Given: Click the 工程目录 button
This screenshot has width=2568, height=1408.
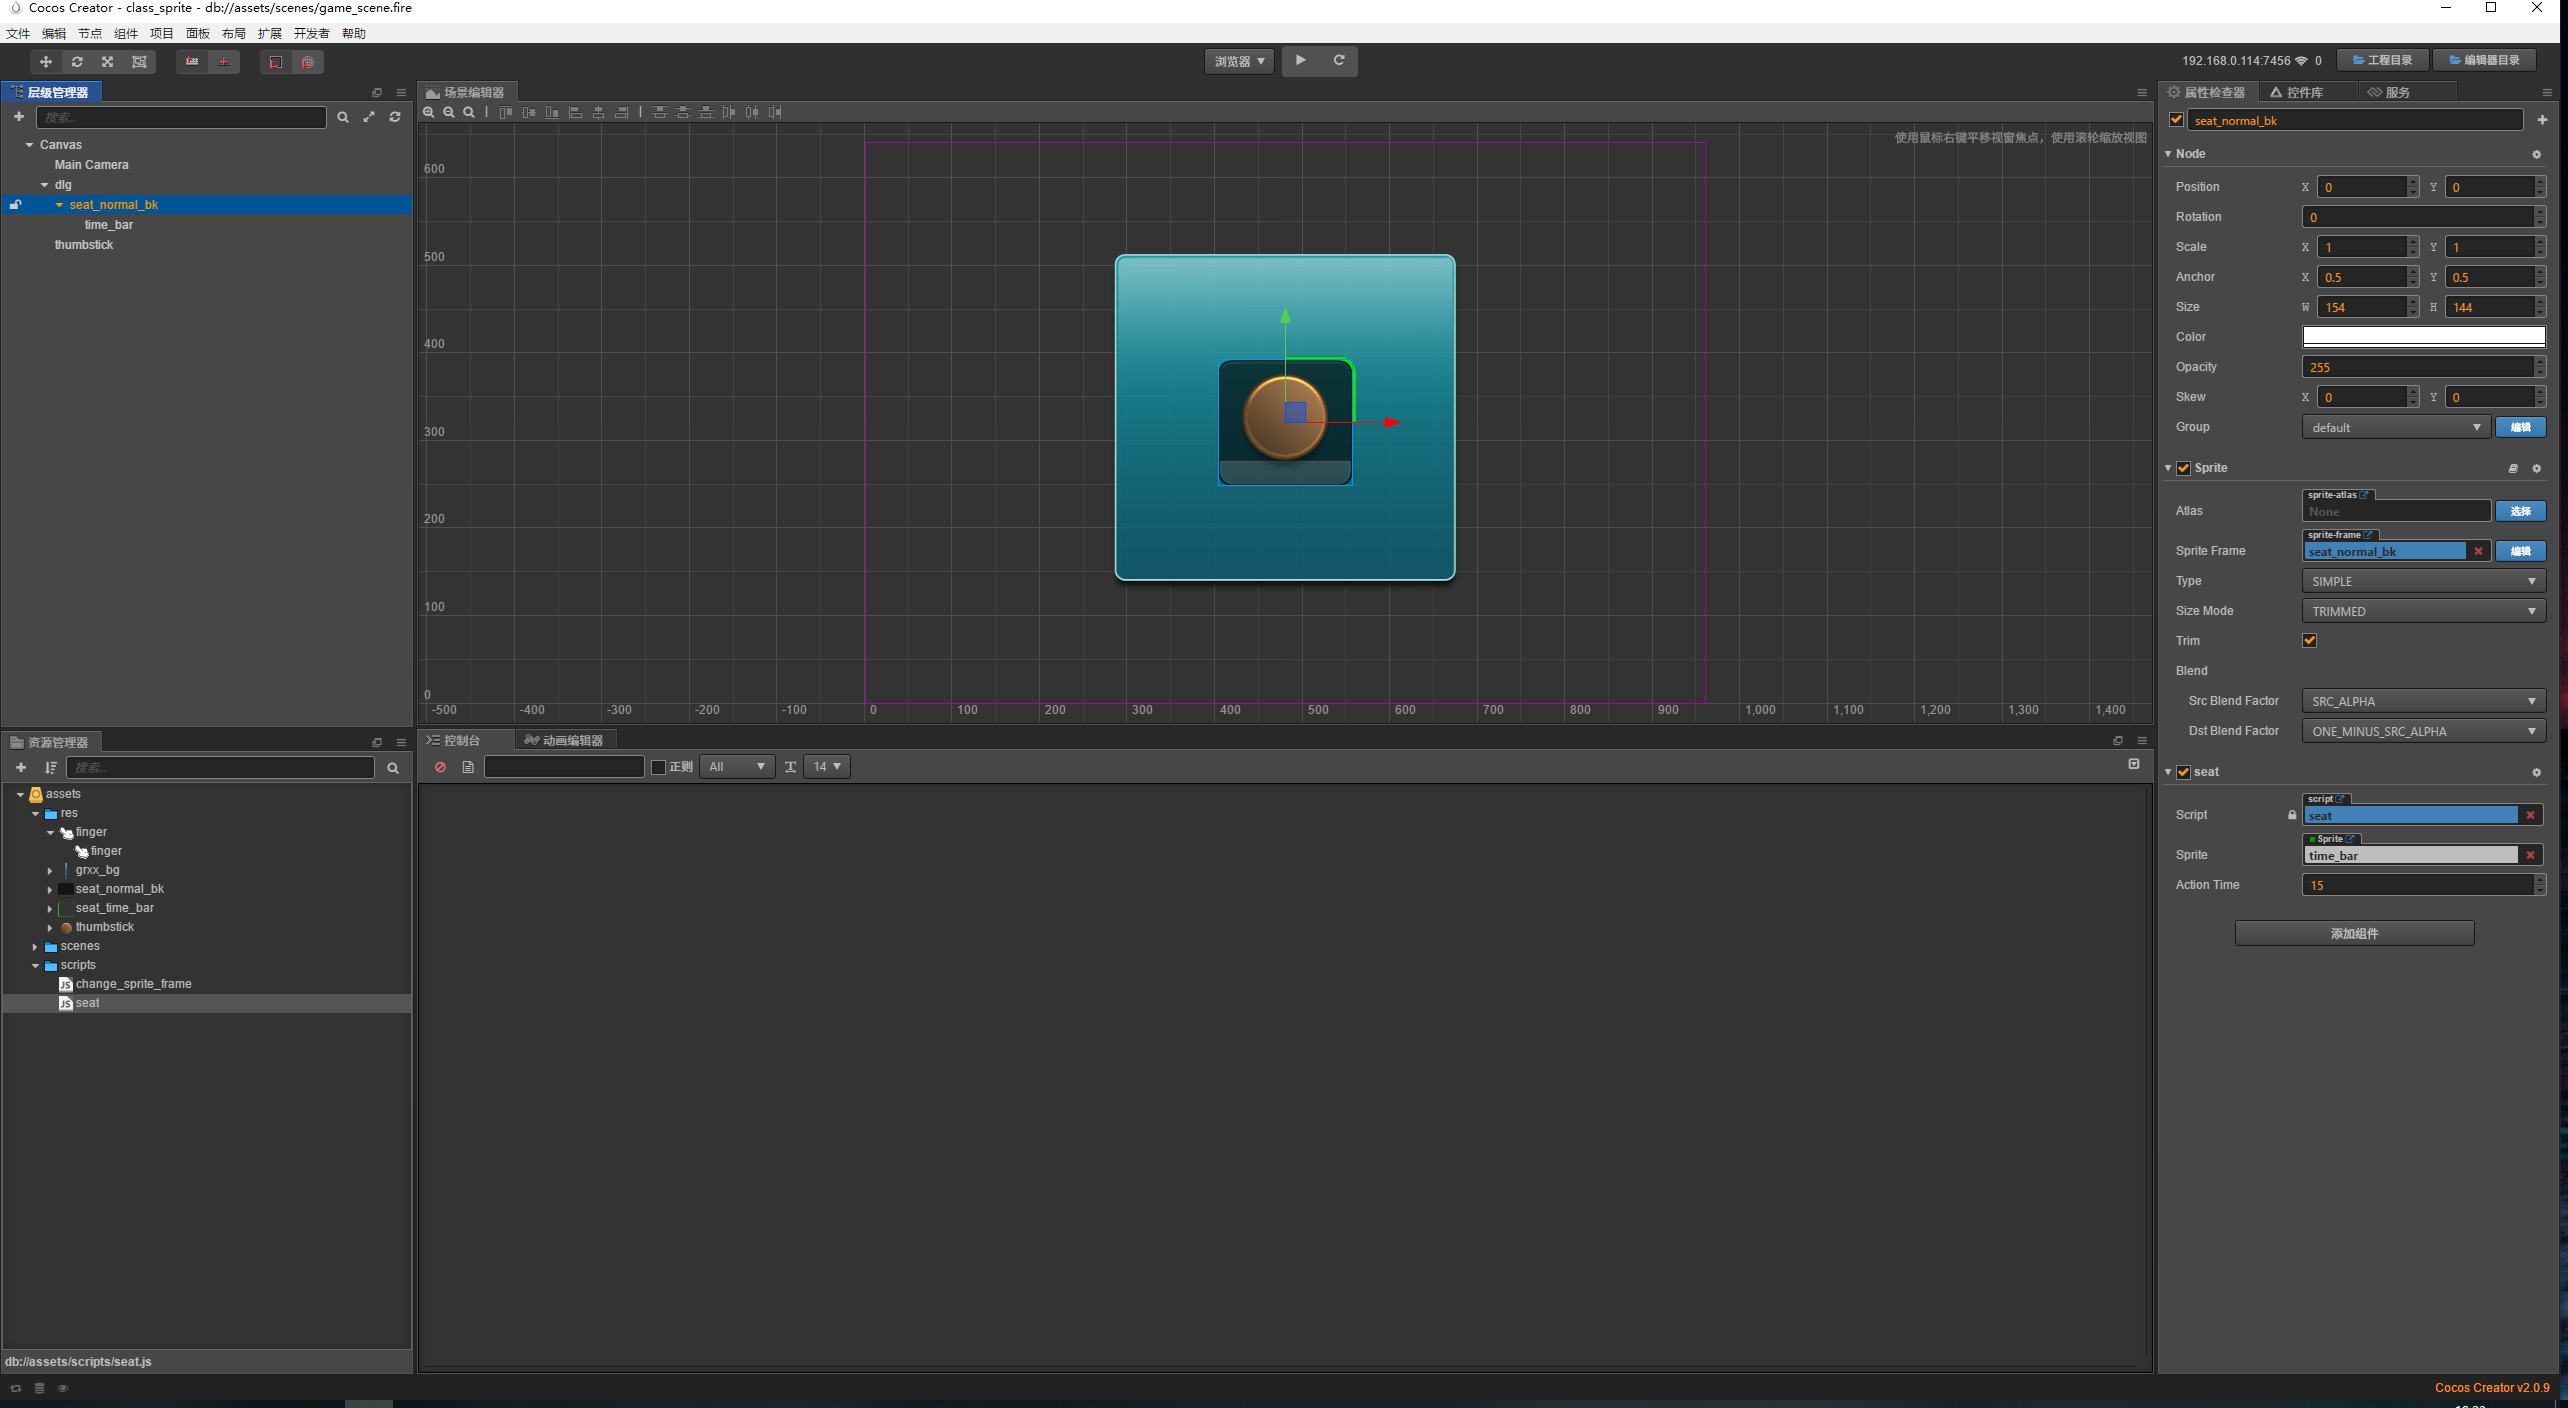Looking at the screenshot, I should [x=2383, y=60].
